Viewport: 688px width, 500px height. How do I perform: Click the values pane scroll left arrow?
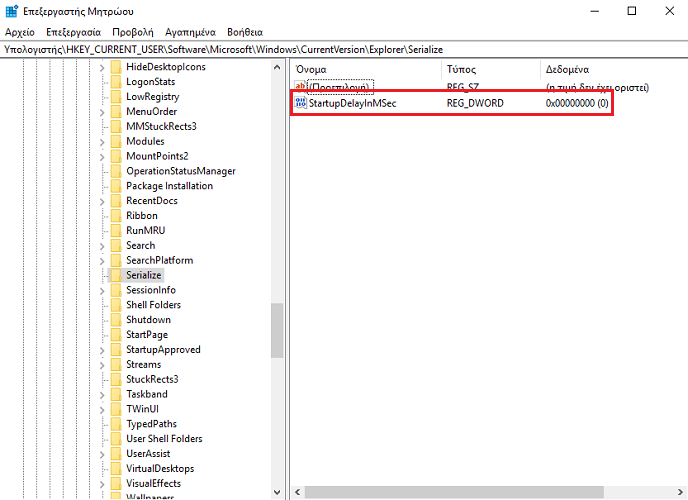coord(297,492)
